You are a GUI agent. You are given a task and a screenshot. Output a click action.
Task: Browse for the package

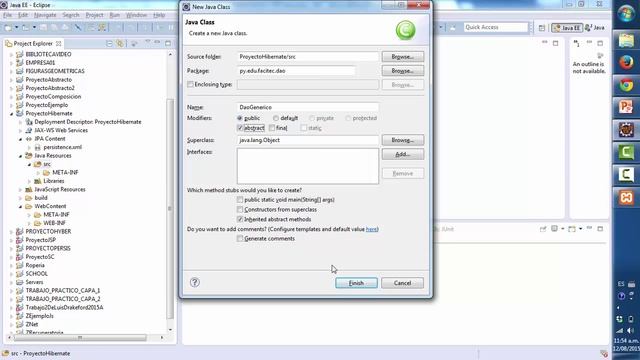(x=403, y=71)
